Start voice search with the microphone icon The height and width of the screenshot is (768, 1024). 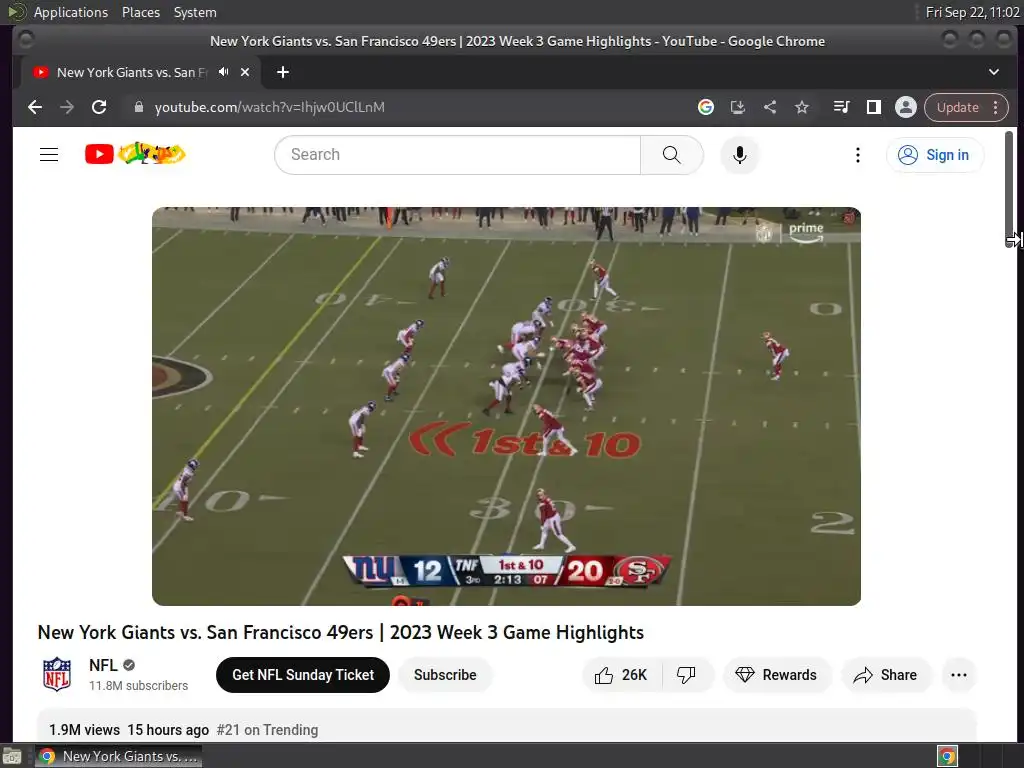tap(739, 155)
